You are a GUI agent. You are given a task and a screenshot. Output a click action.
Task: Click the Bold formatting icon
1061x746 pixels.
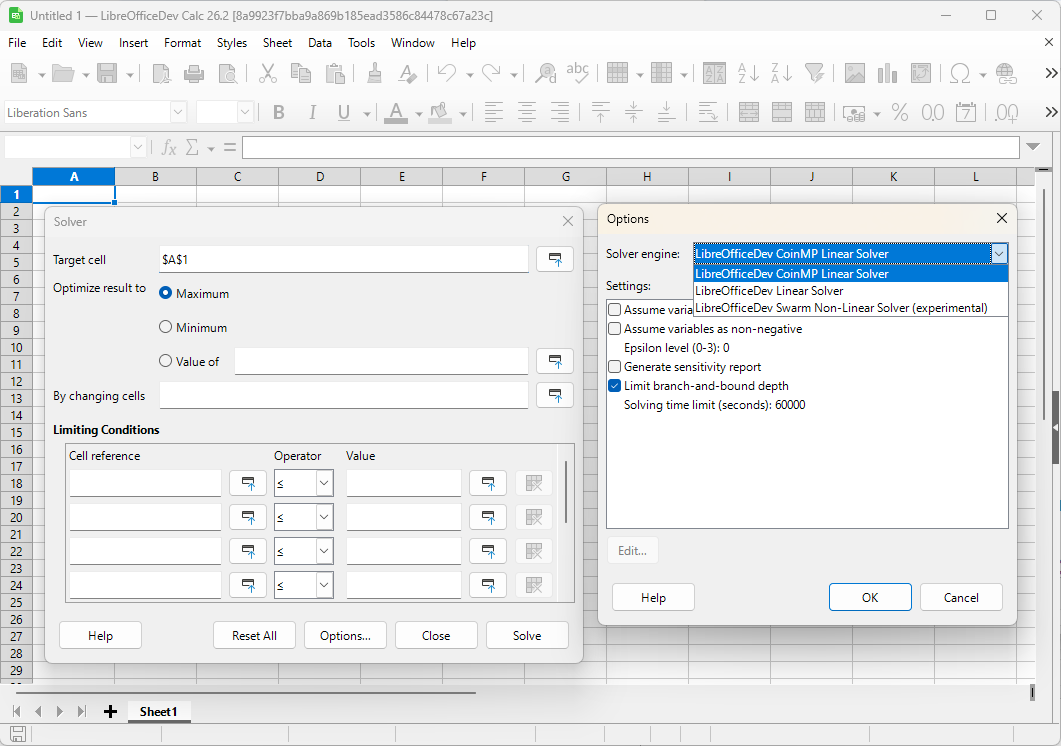pyautogui.click(x=279, y=113)
